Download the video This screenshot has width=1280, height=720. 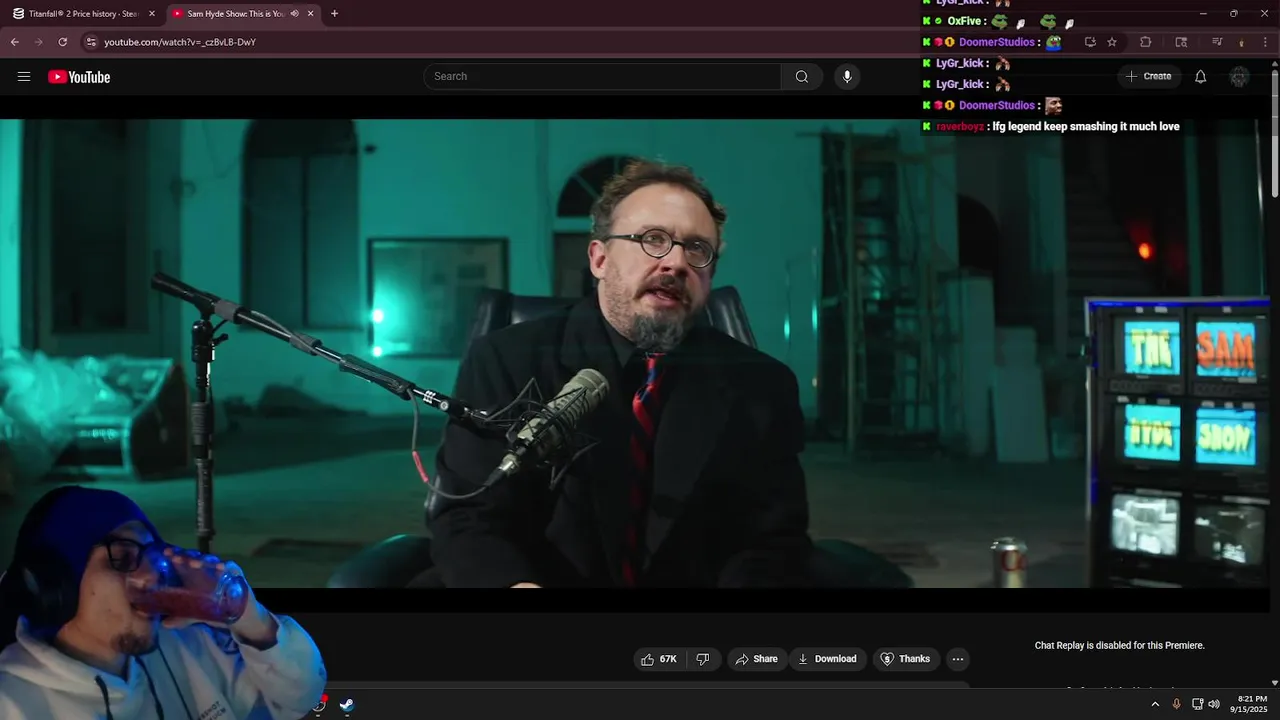(x=827, y=659)
